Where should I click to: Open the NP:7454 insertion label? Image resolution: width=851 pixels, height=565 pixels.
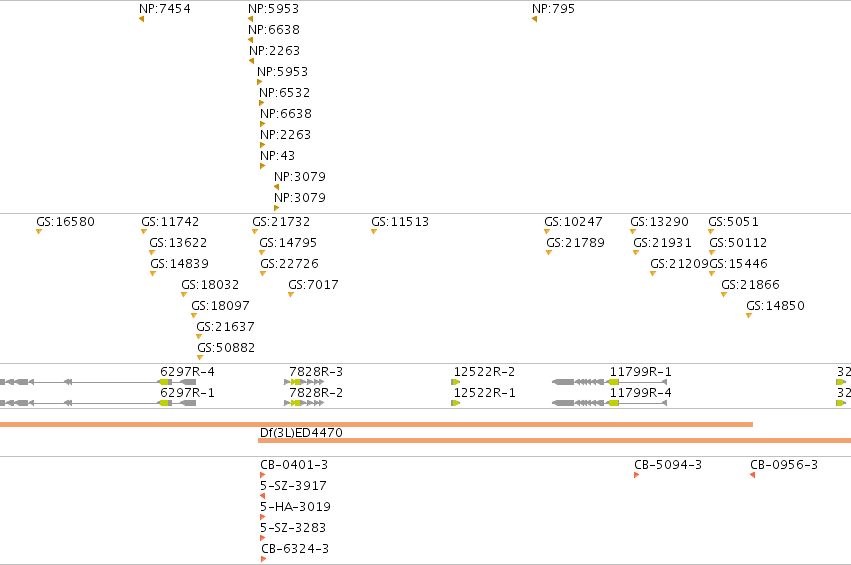pos(165,9)
